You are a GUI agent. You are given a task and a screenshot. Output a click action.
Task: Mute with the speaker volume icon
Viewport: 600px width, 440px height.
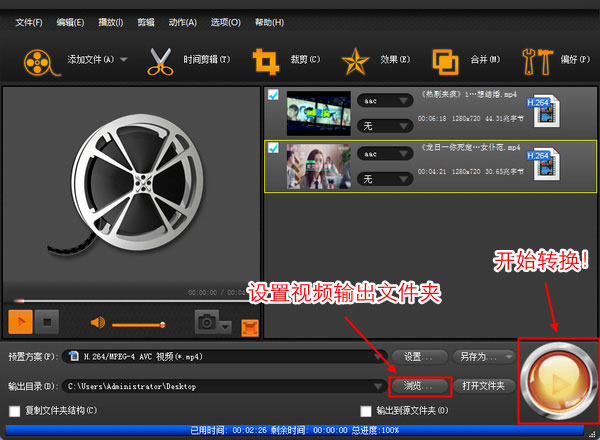pos(98,323)
